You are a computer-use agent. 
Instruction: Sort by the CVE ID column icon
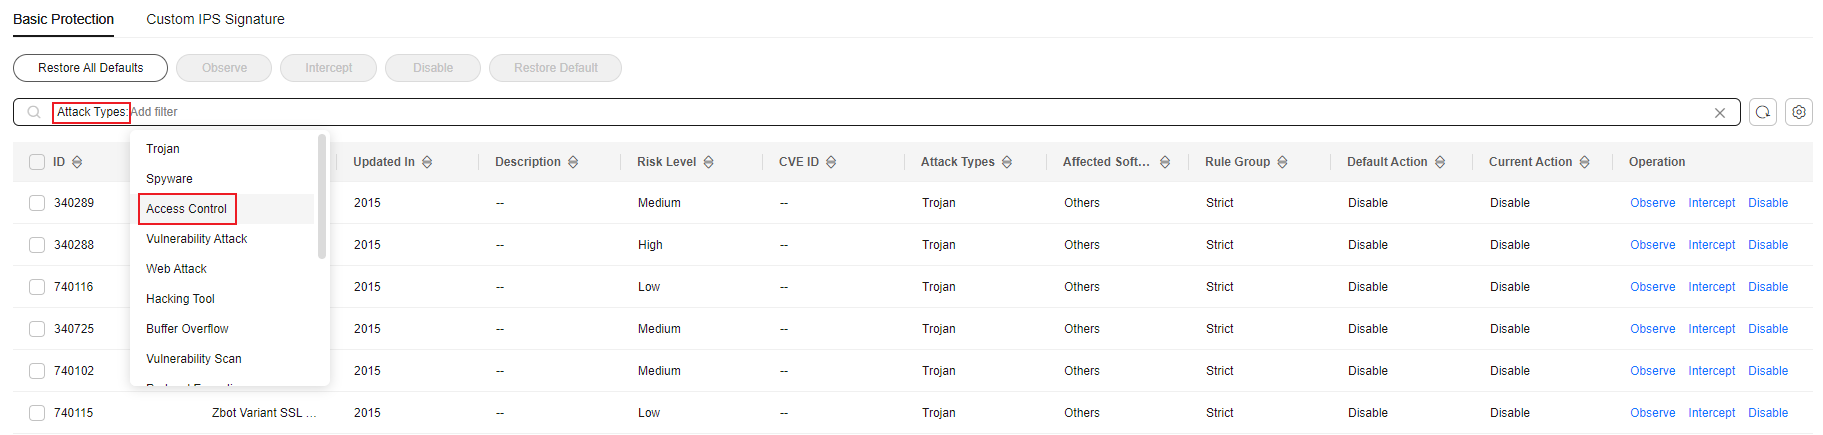(831, 162)
